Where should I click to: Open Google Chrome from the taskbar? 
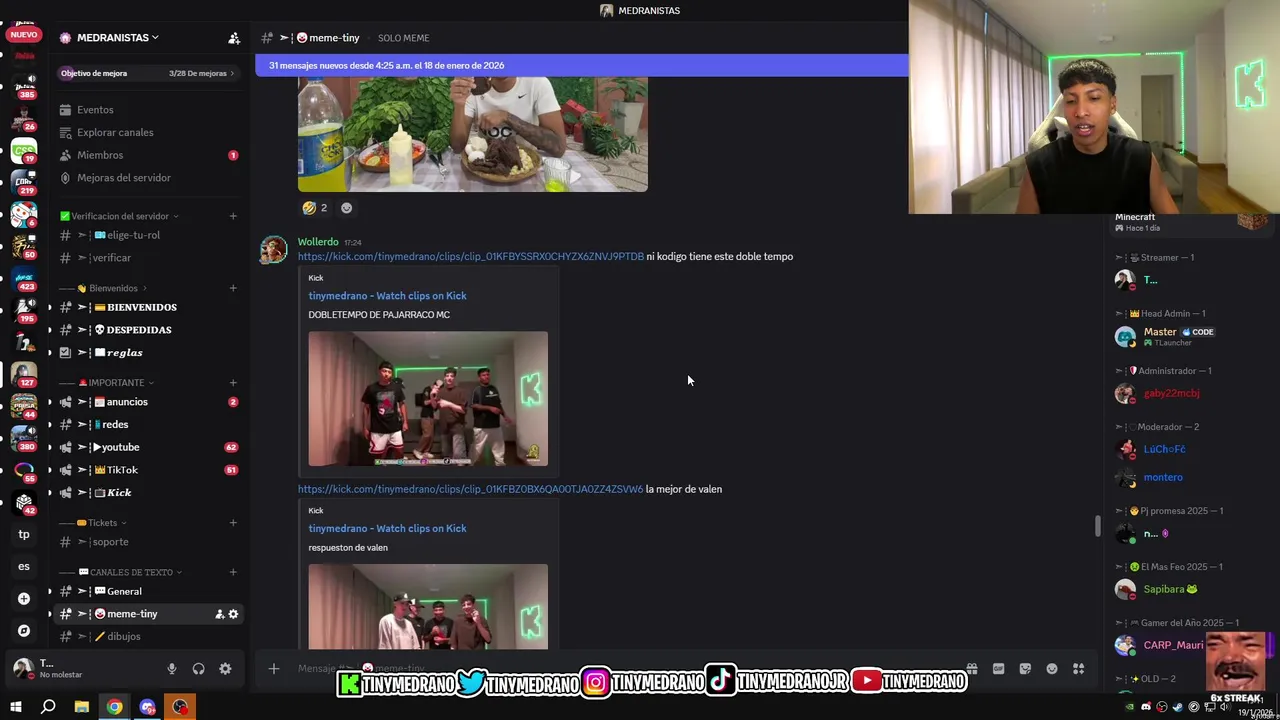[x=115, y=708]
